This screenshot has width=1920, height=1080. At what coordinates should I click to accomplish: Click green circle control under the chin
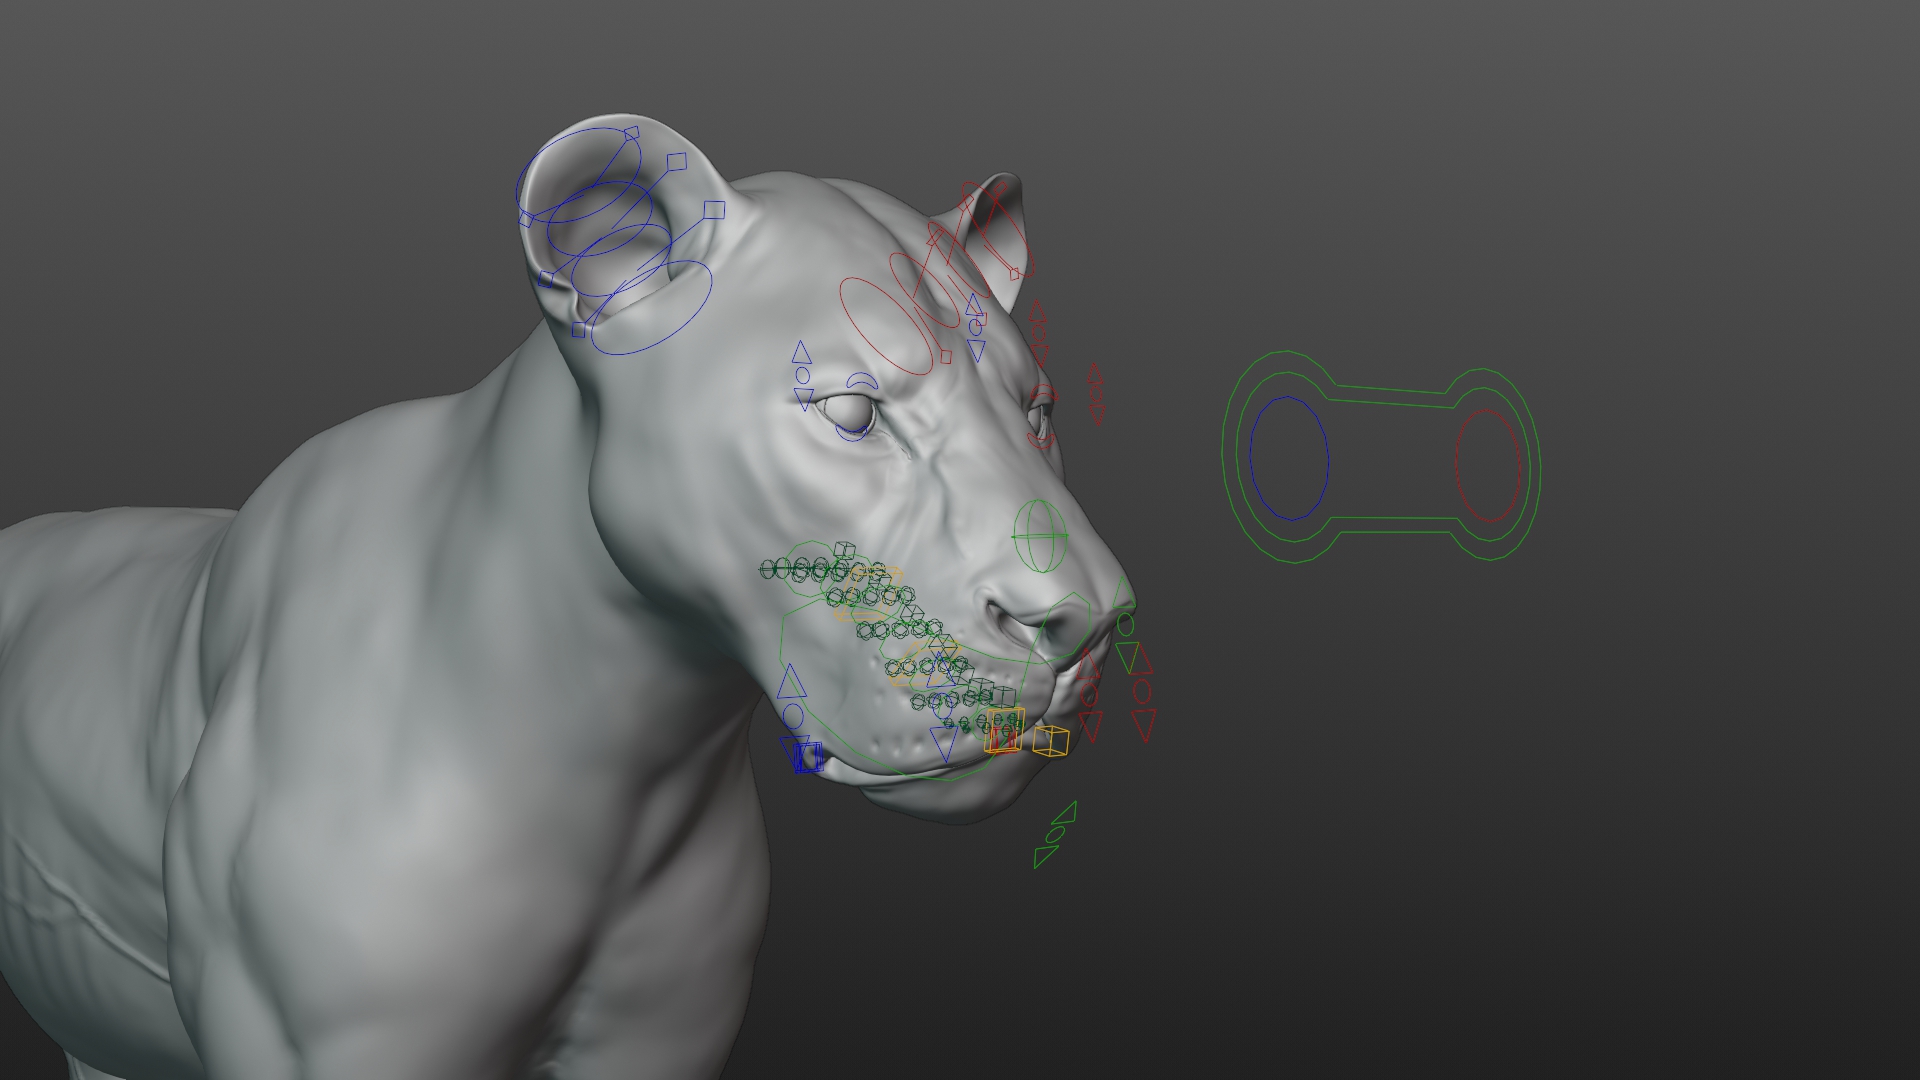pos(1055,834)
